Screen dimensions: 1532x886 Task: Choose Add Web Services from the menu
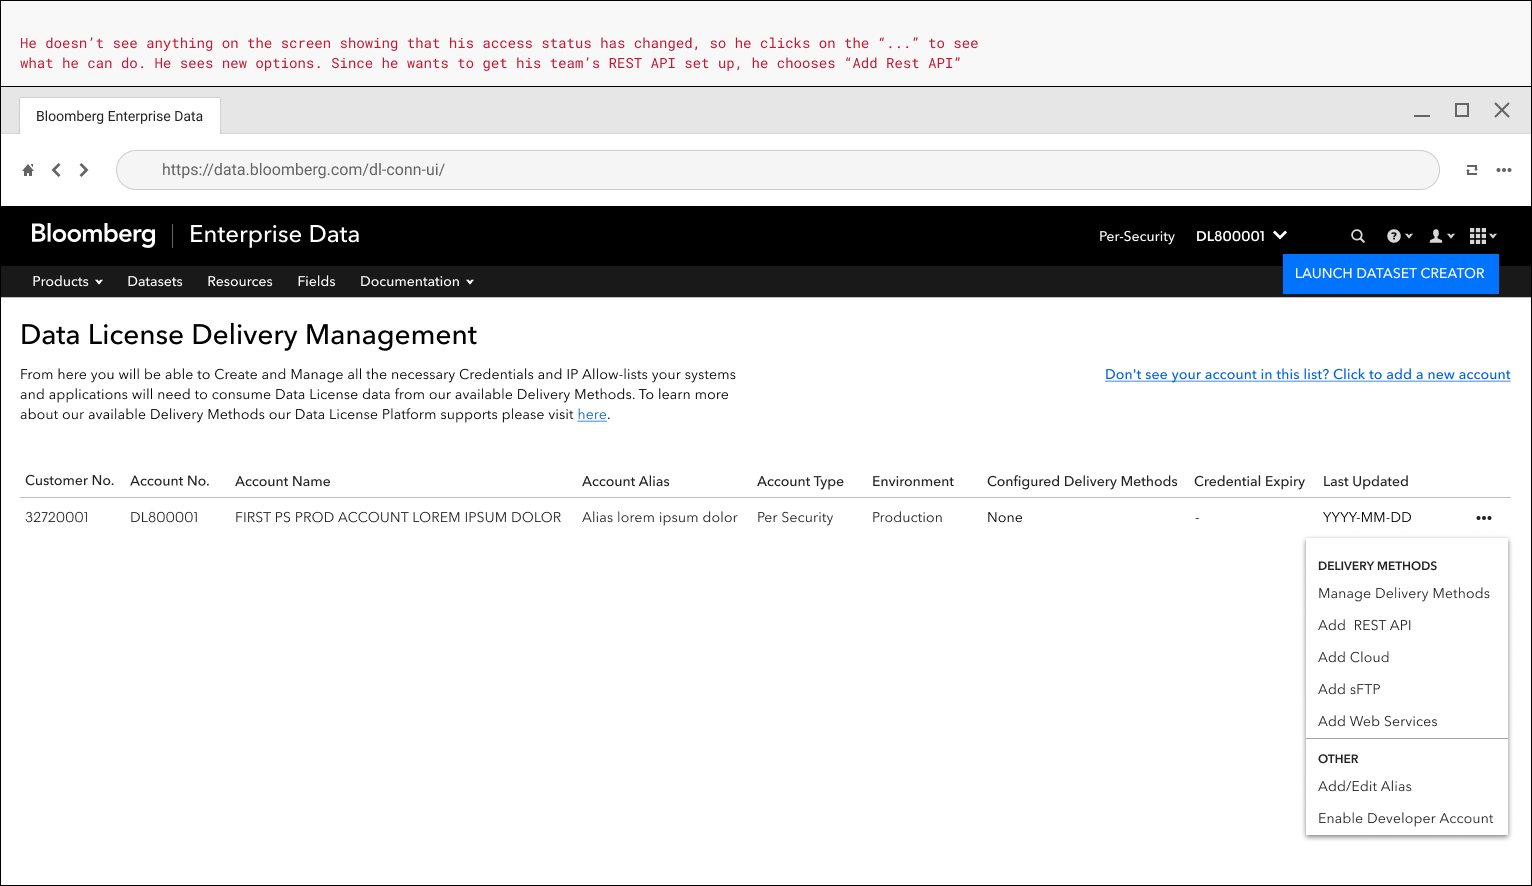[1378, 722]
